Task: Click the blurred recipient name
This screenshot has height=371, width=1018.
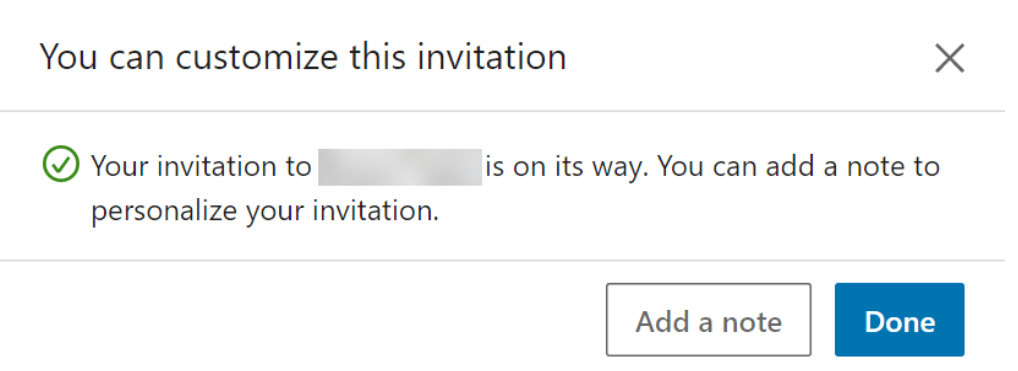Action: pyautogui.click(x=400, y=167)
